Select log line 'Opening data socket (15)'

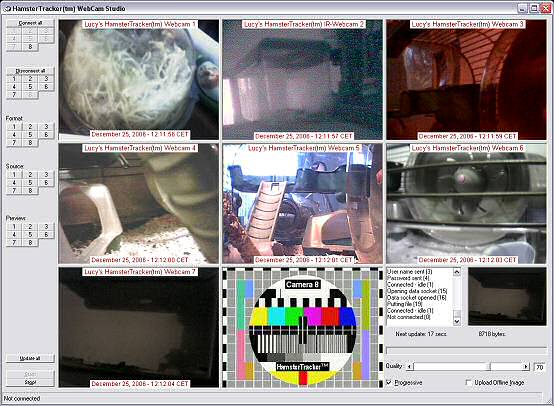(417, 291)
